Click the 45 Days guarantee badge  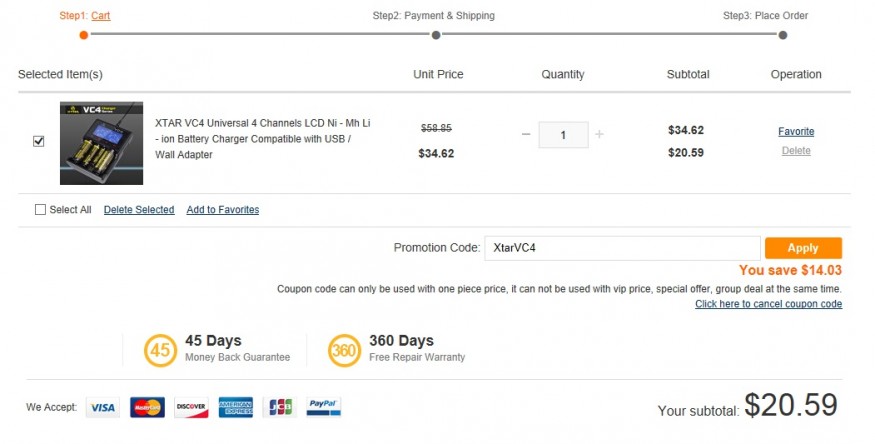pos(160,350)
